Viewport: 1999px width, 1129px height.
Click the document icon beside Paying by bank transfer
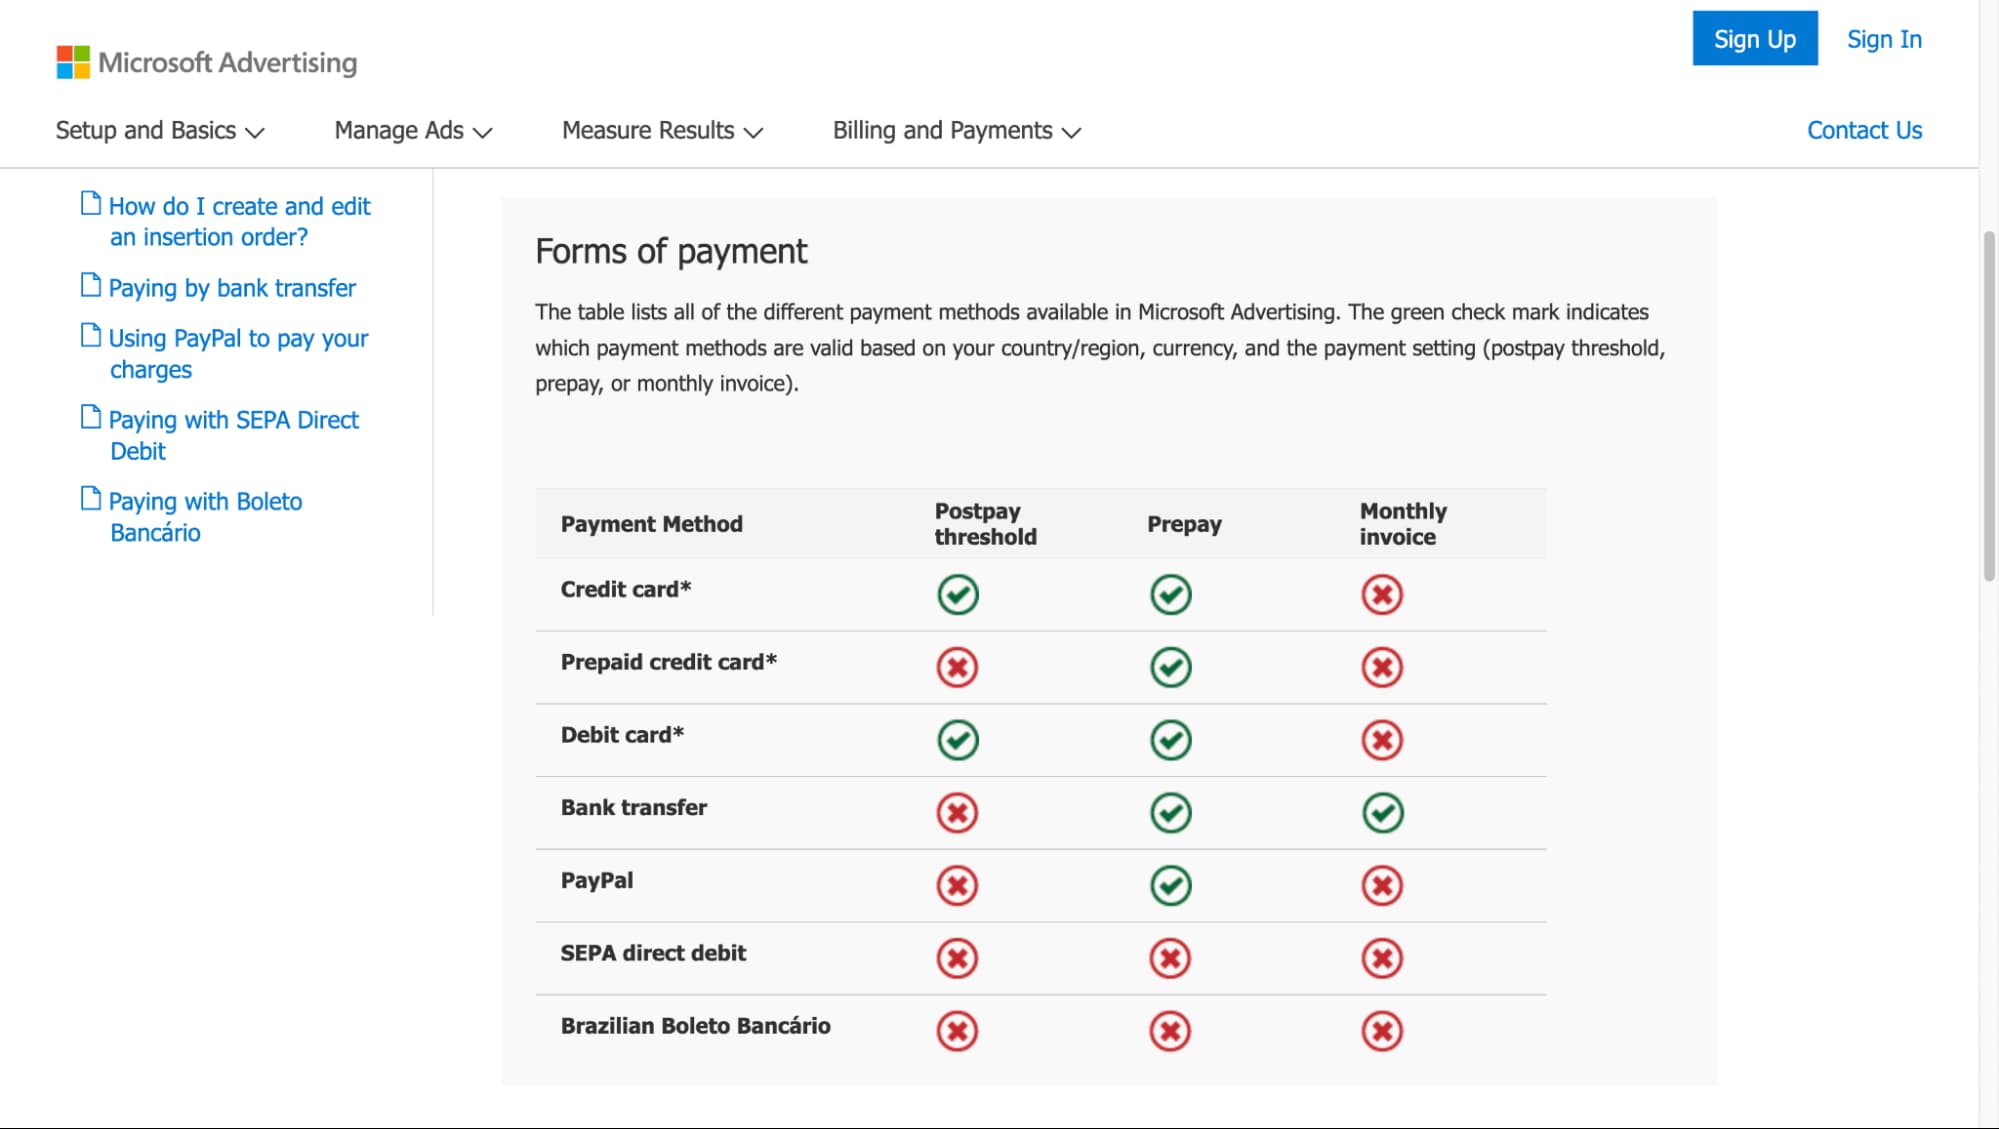[91, 286]
